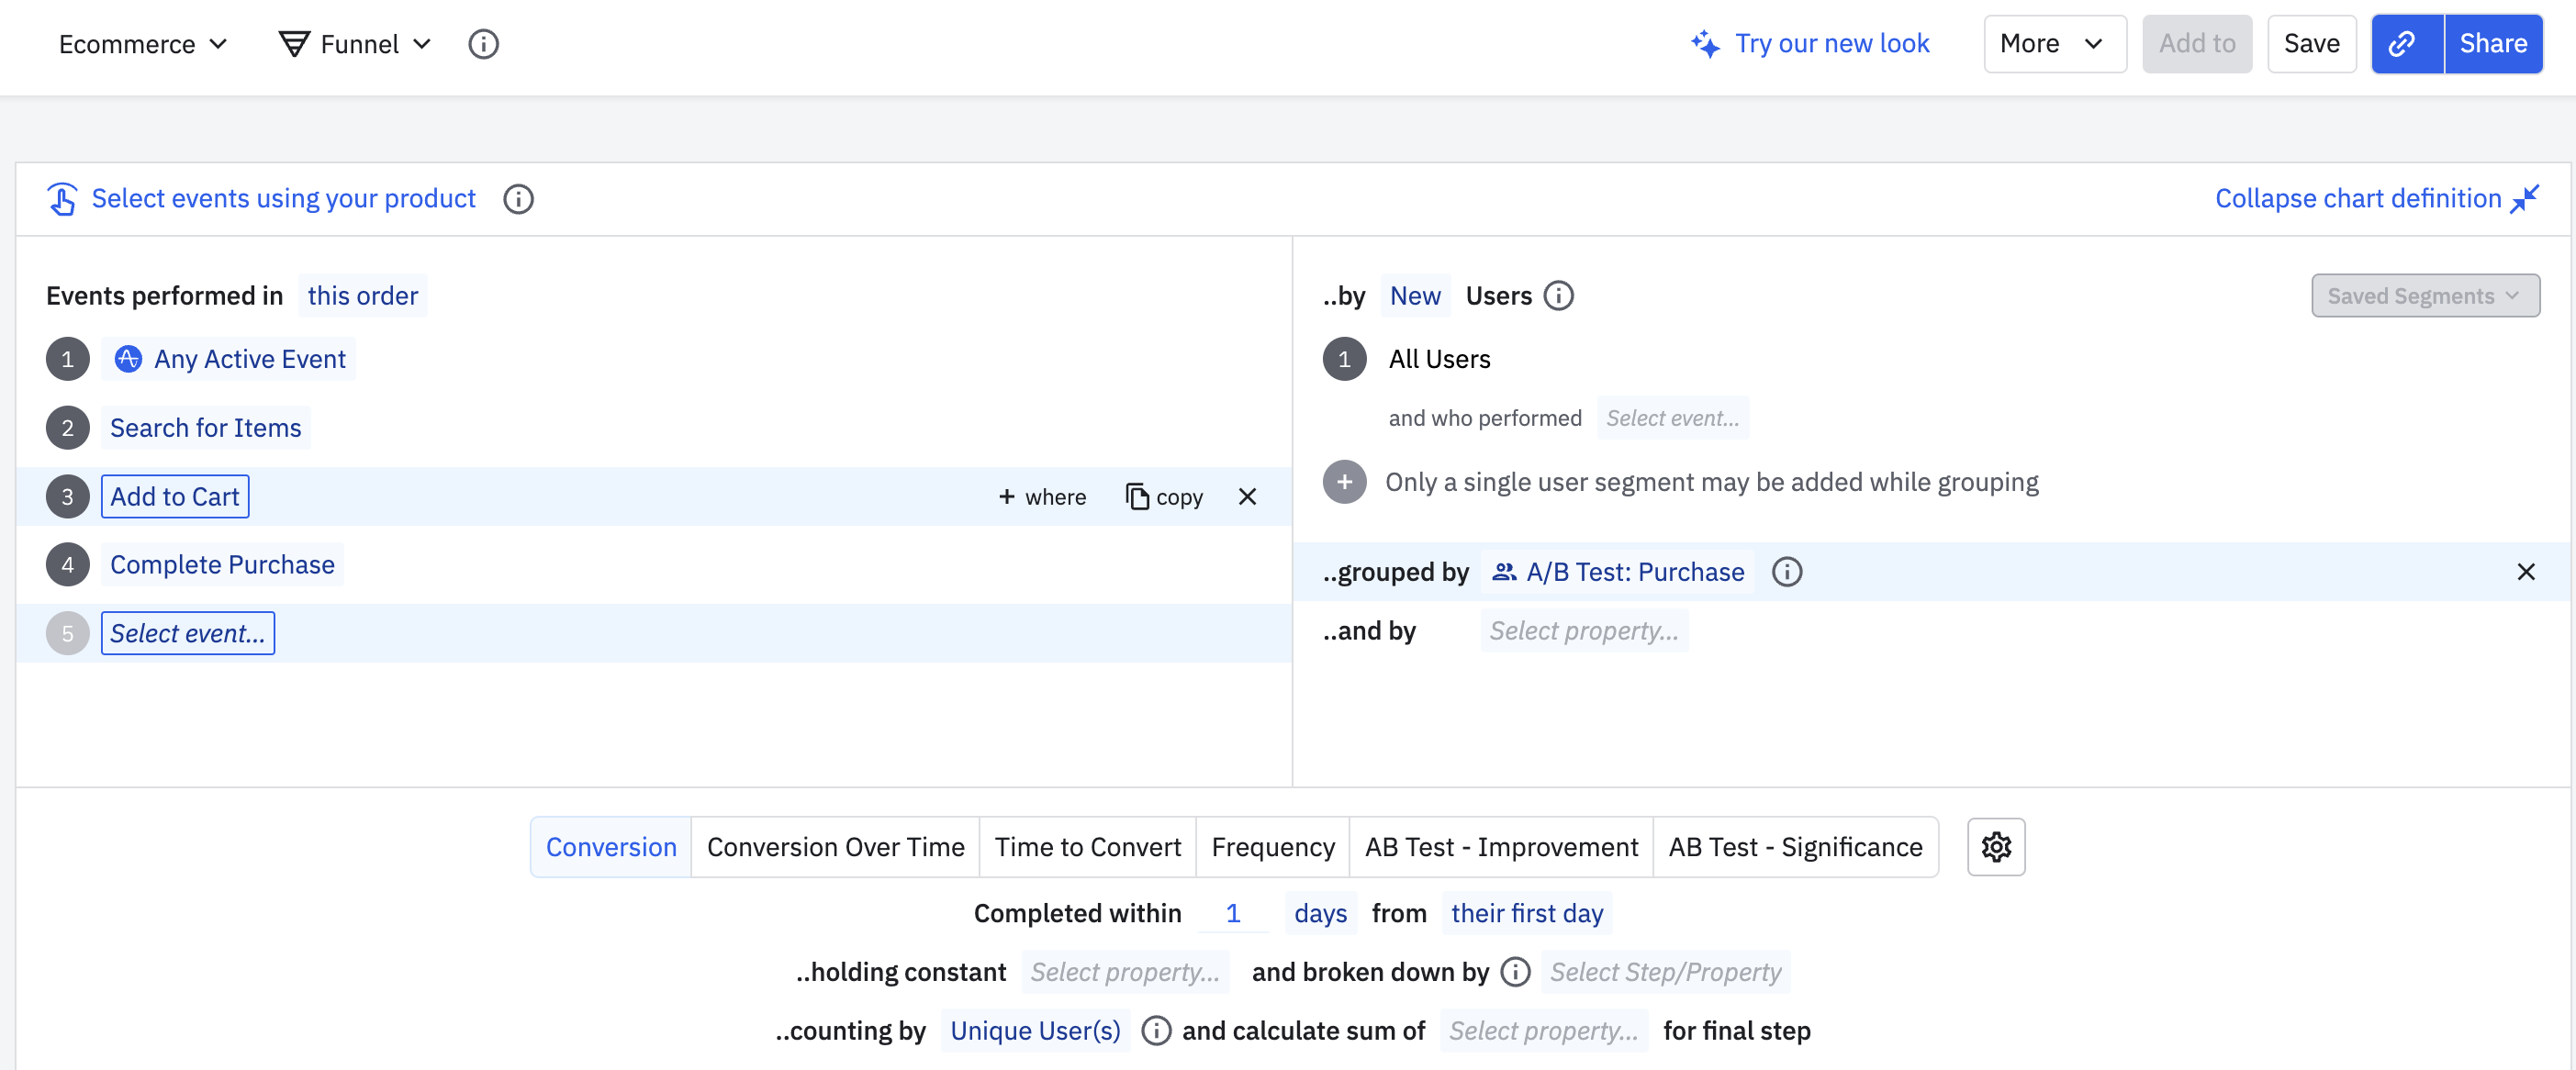The image size is (2576, 1070).
Task: Click info icon next to Unique User(s)
Action: pos(1155,1030)
